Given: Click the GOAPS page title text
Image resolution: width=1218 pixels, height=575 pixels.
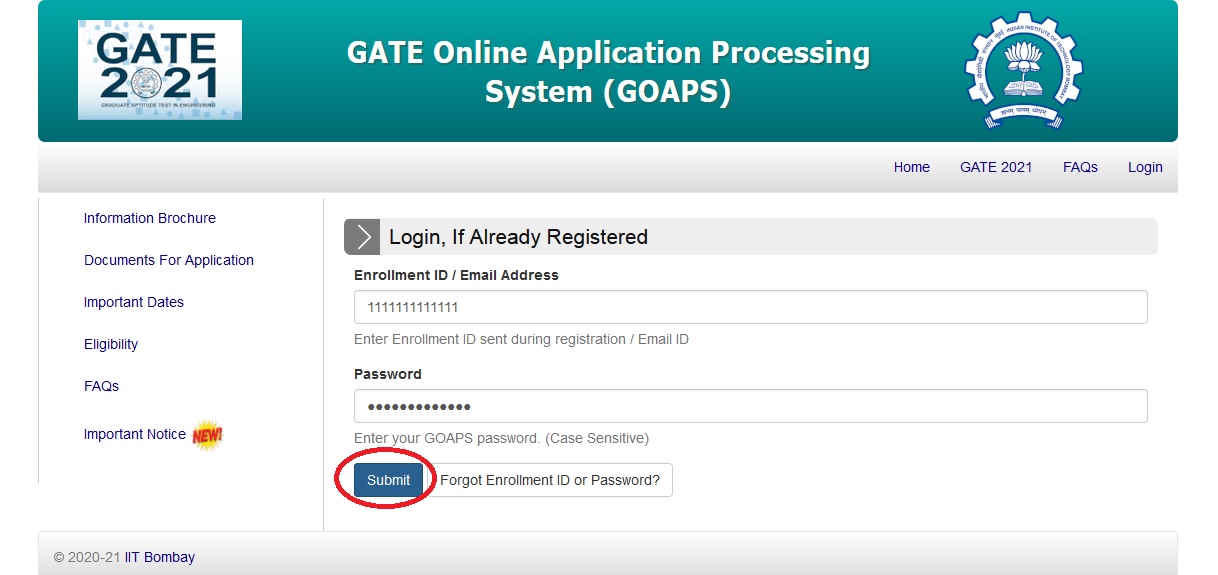Looking at the screenshot, I should point(608,72).
